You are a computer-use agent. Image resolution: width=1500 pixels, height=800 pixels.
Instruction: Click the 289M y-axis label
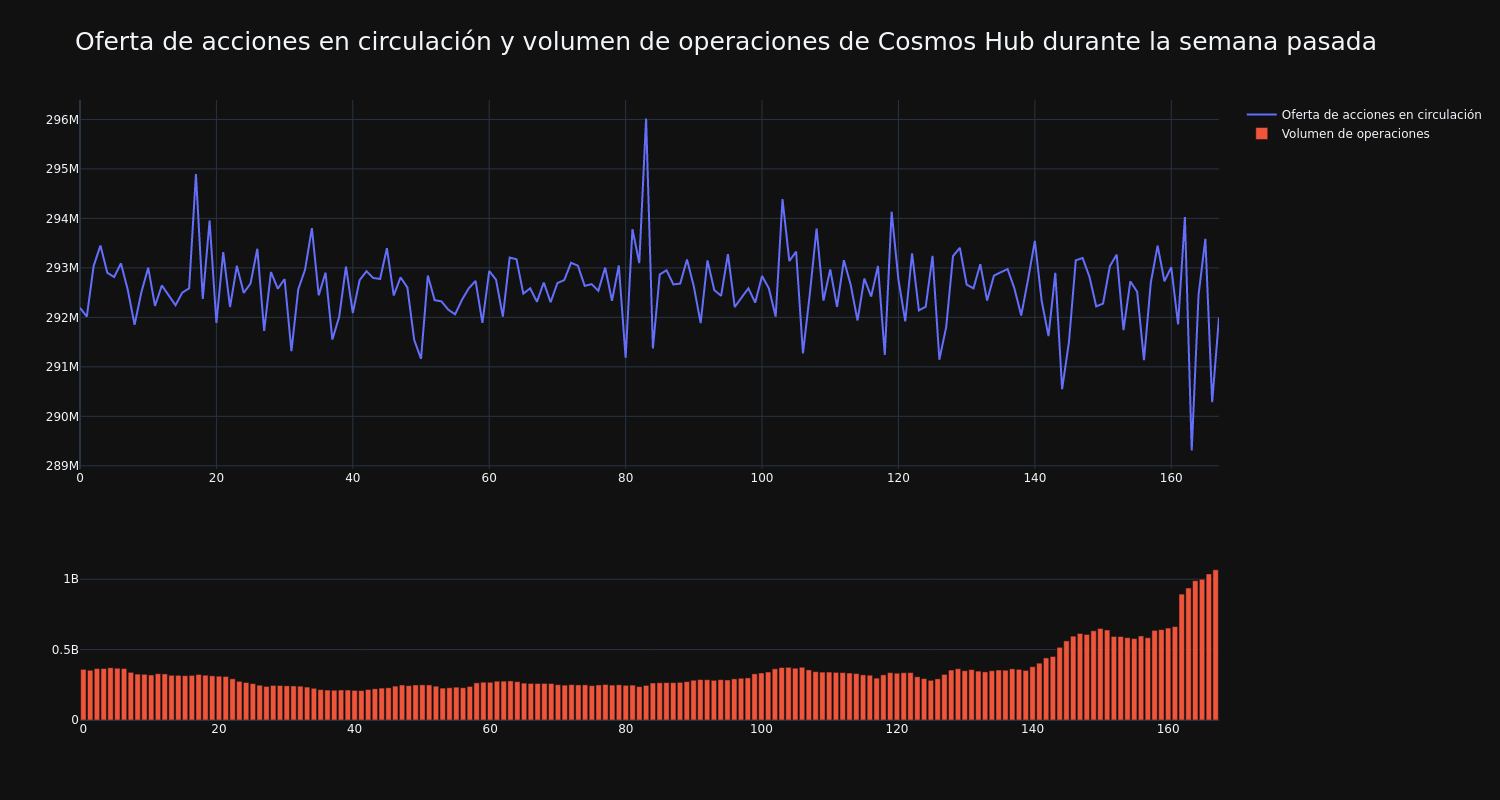click(x=62, y=466)
